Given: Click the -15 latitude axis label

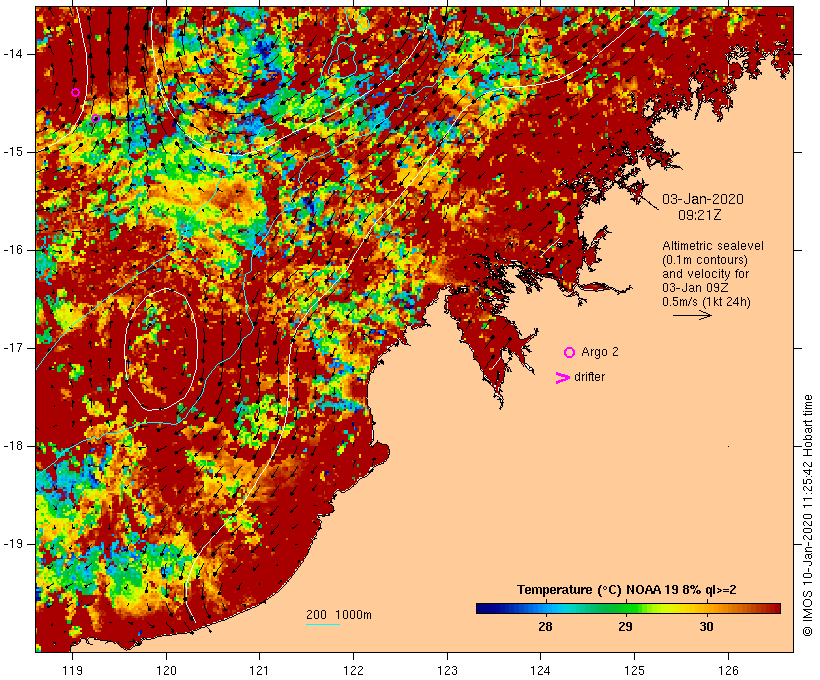Looking at the screenshot, I should 12,152.
